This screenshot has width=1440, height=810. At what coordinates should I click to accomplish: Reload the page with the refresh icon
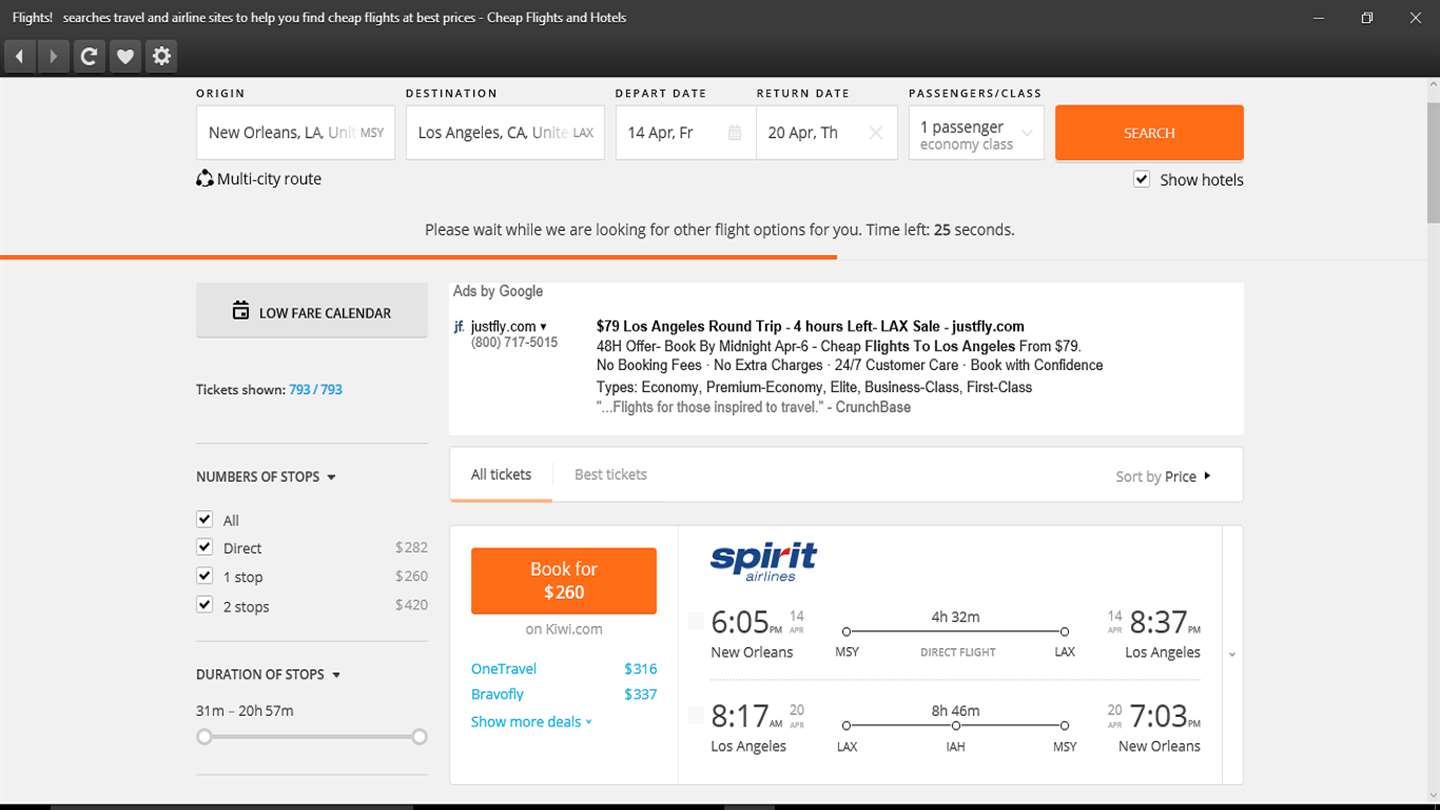[89, 56]
